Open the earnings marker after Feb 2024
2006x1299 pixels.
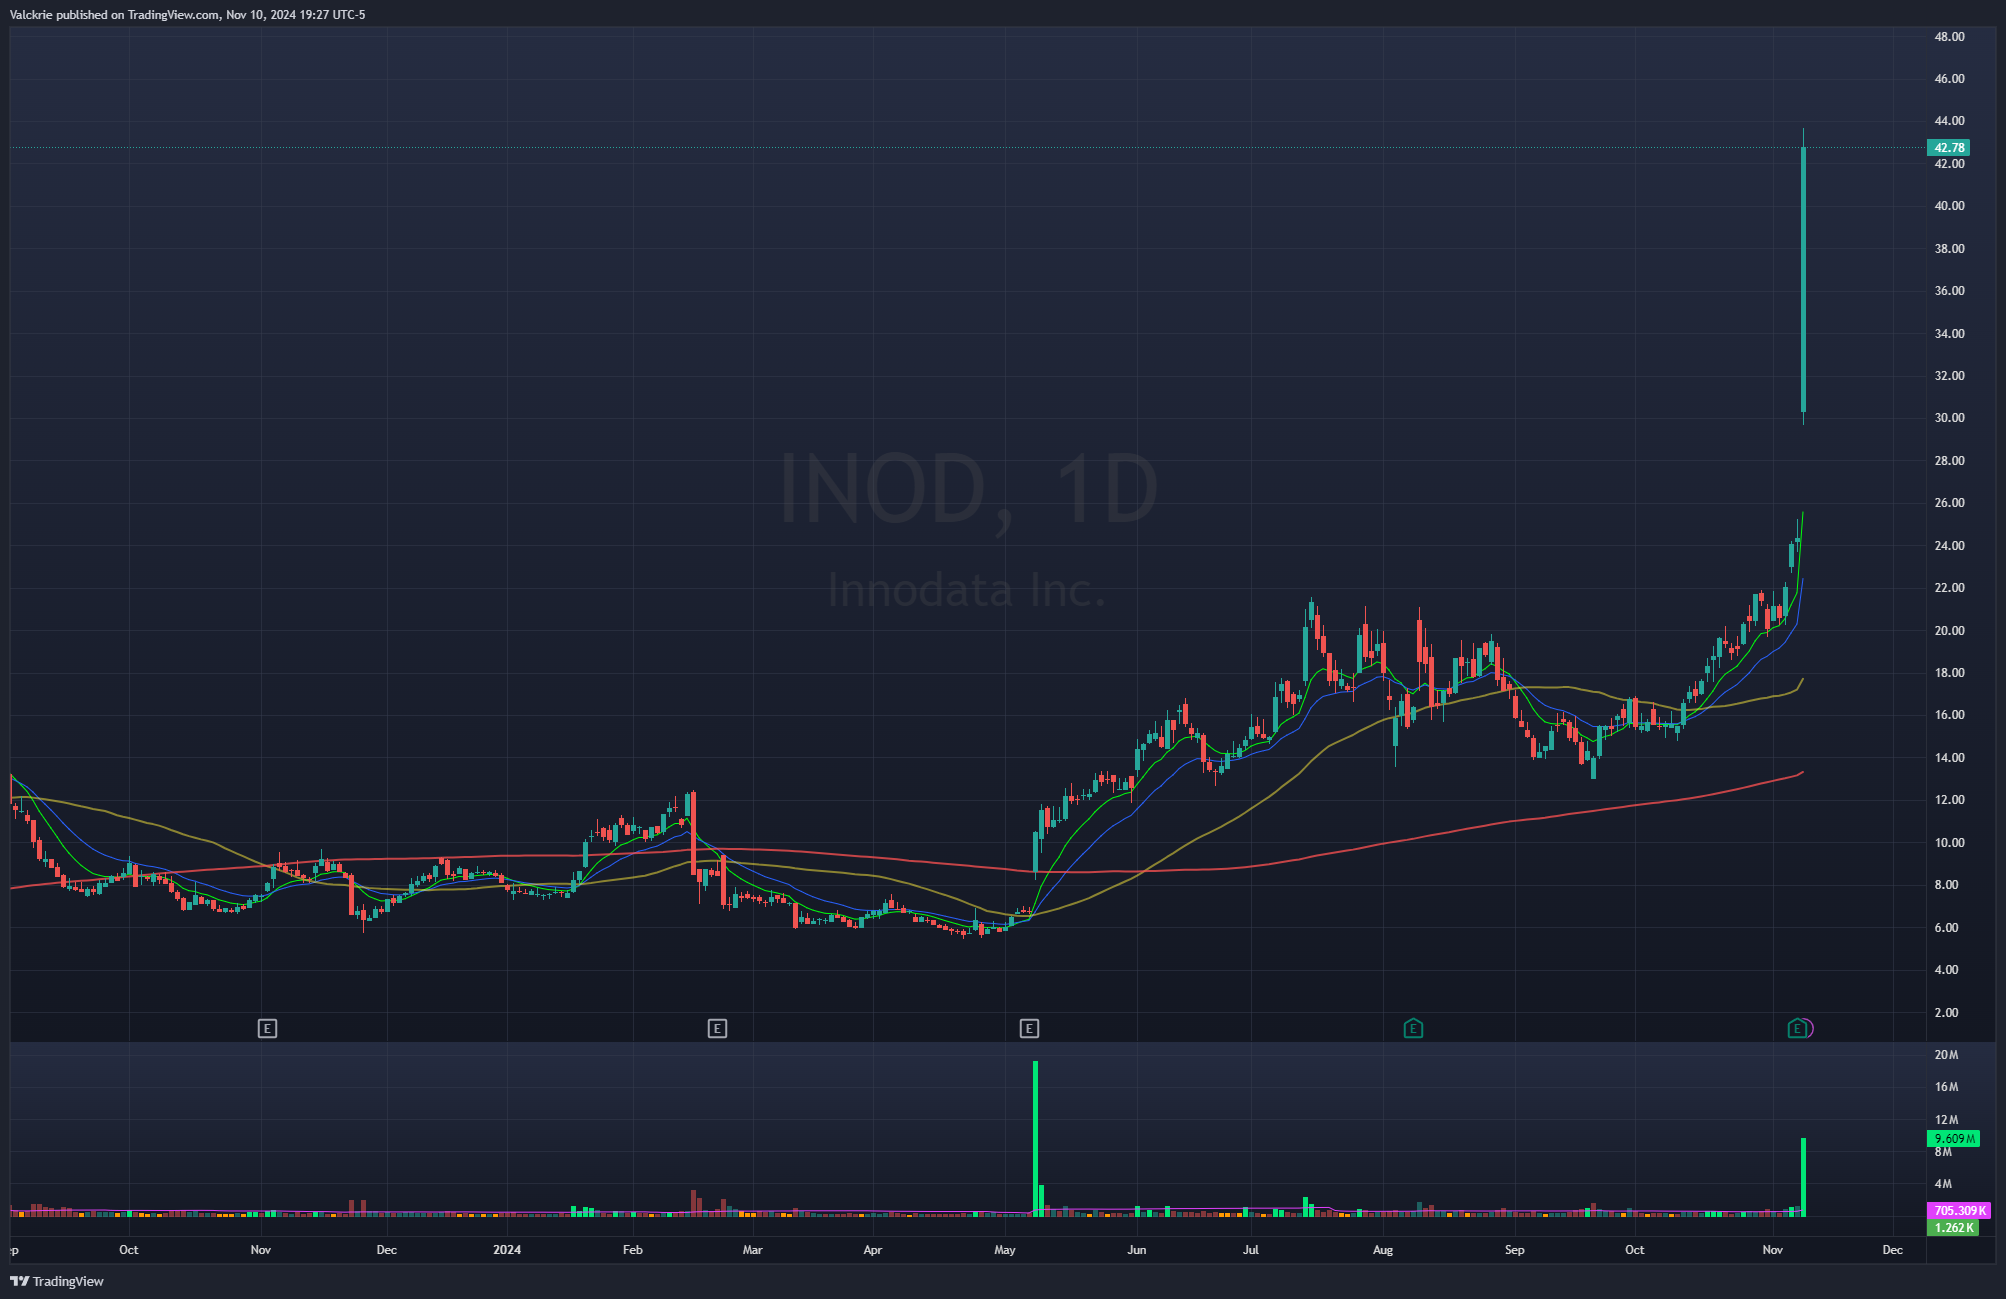[717, 1028]
